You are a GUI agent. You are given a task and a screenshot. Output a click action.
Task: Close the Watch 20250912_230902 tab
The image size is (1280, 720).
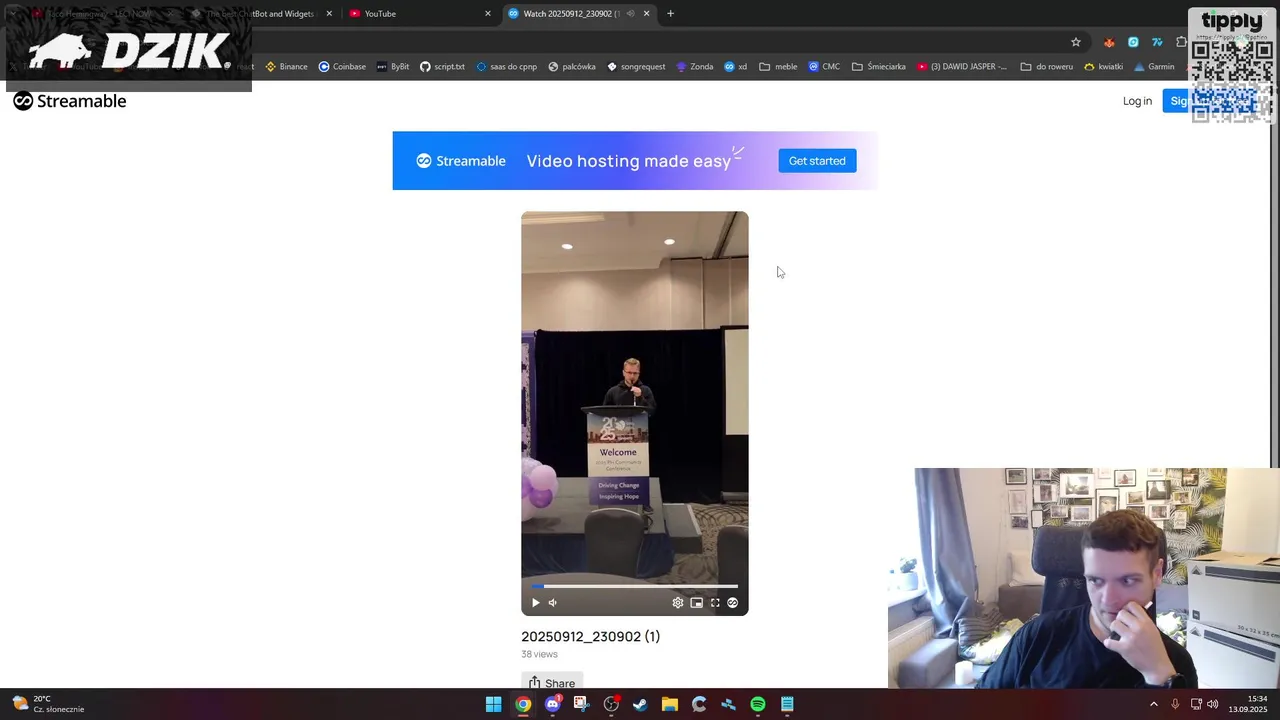[x=646, y=14]
